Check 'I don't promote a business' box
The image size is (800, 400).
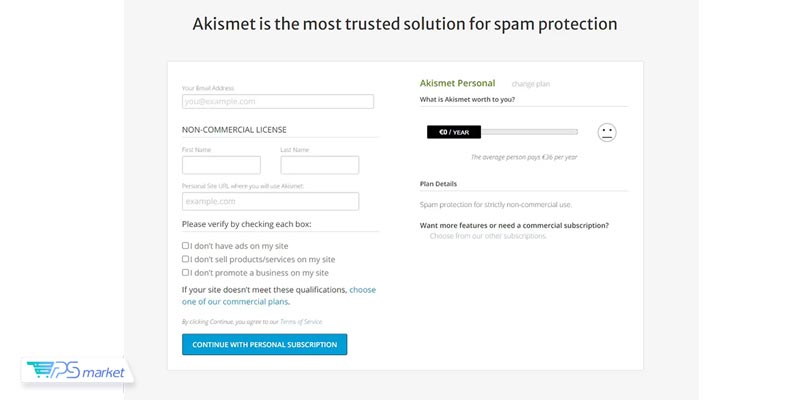[185, 272]
